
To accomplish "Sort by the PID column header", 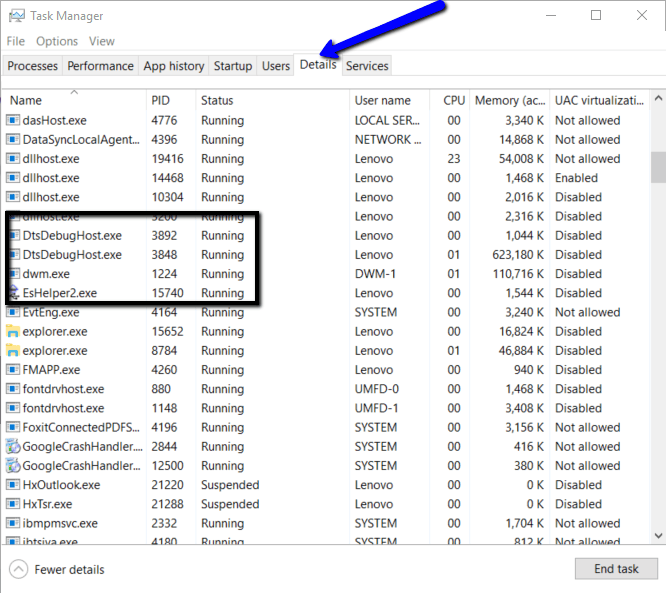I will pos(171,100).
